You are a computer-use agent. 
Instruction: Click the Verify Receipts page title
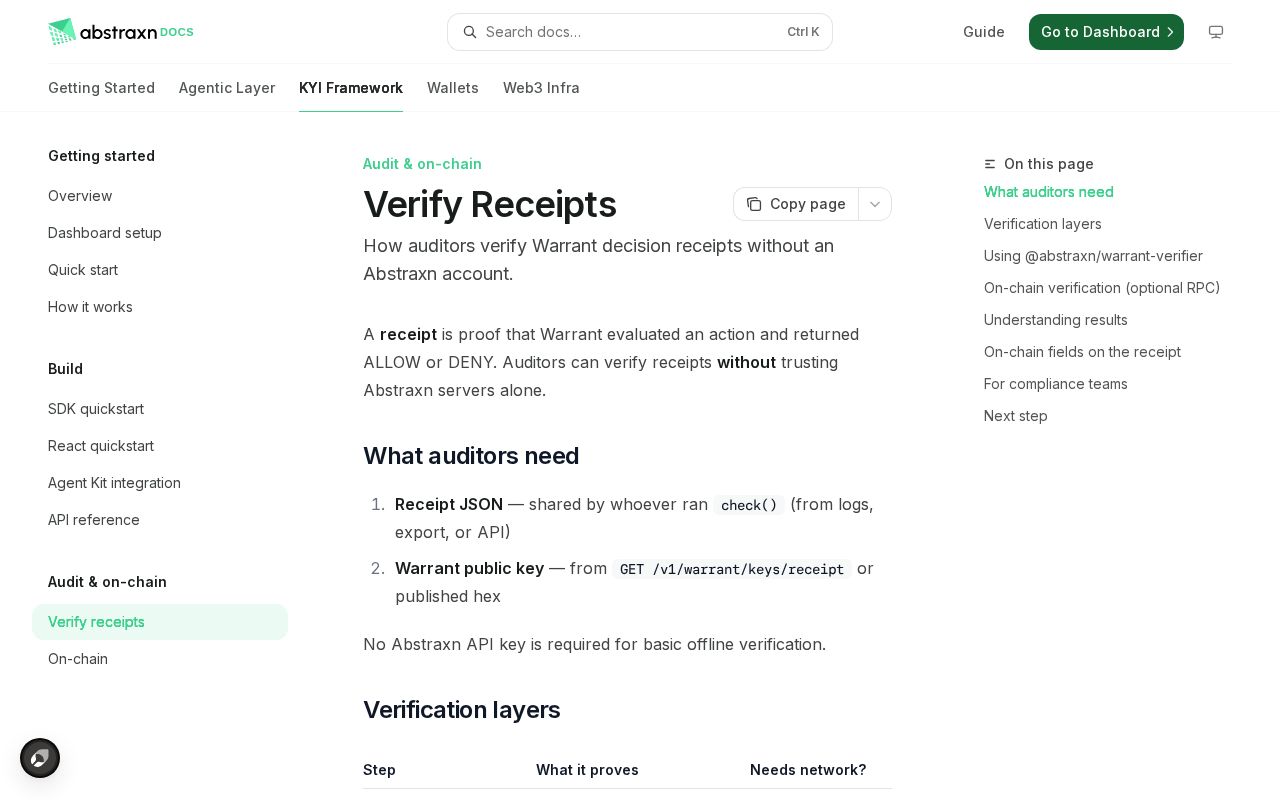(x=490, y=204)
